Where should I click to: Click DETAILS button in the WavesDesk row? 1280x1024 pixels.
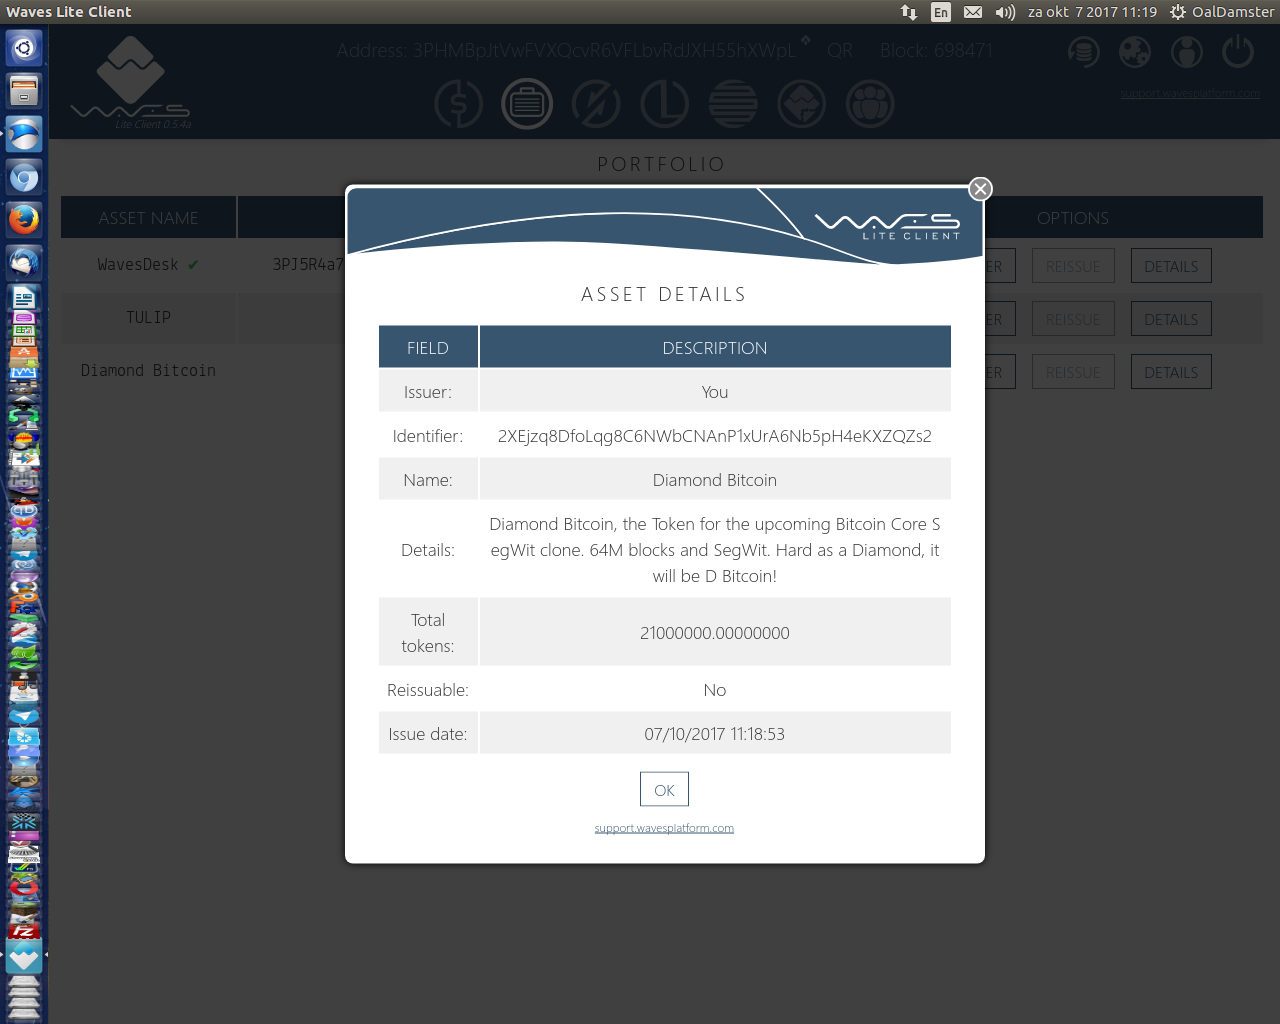pos(1171,266)
